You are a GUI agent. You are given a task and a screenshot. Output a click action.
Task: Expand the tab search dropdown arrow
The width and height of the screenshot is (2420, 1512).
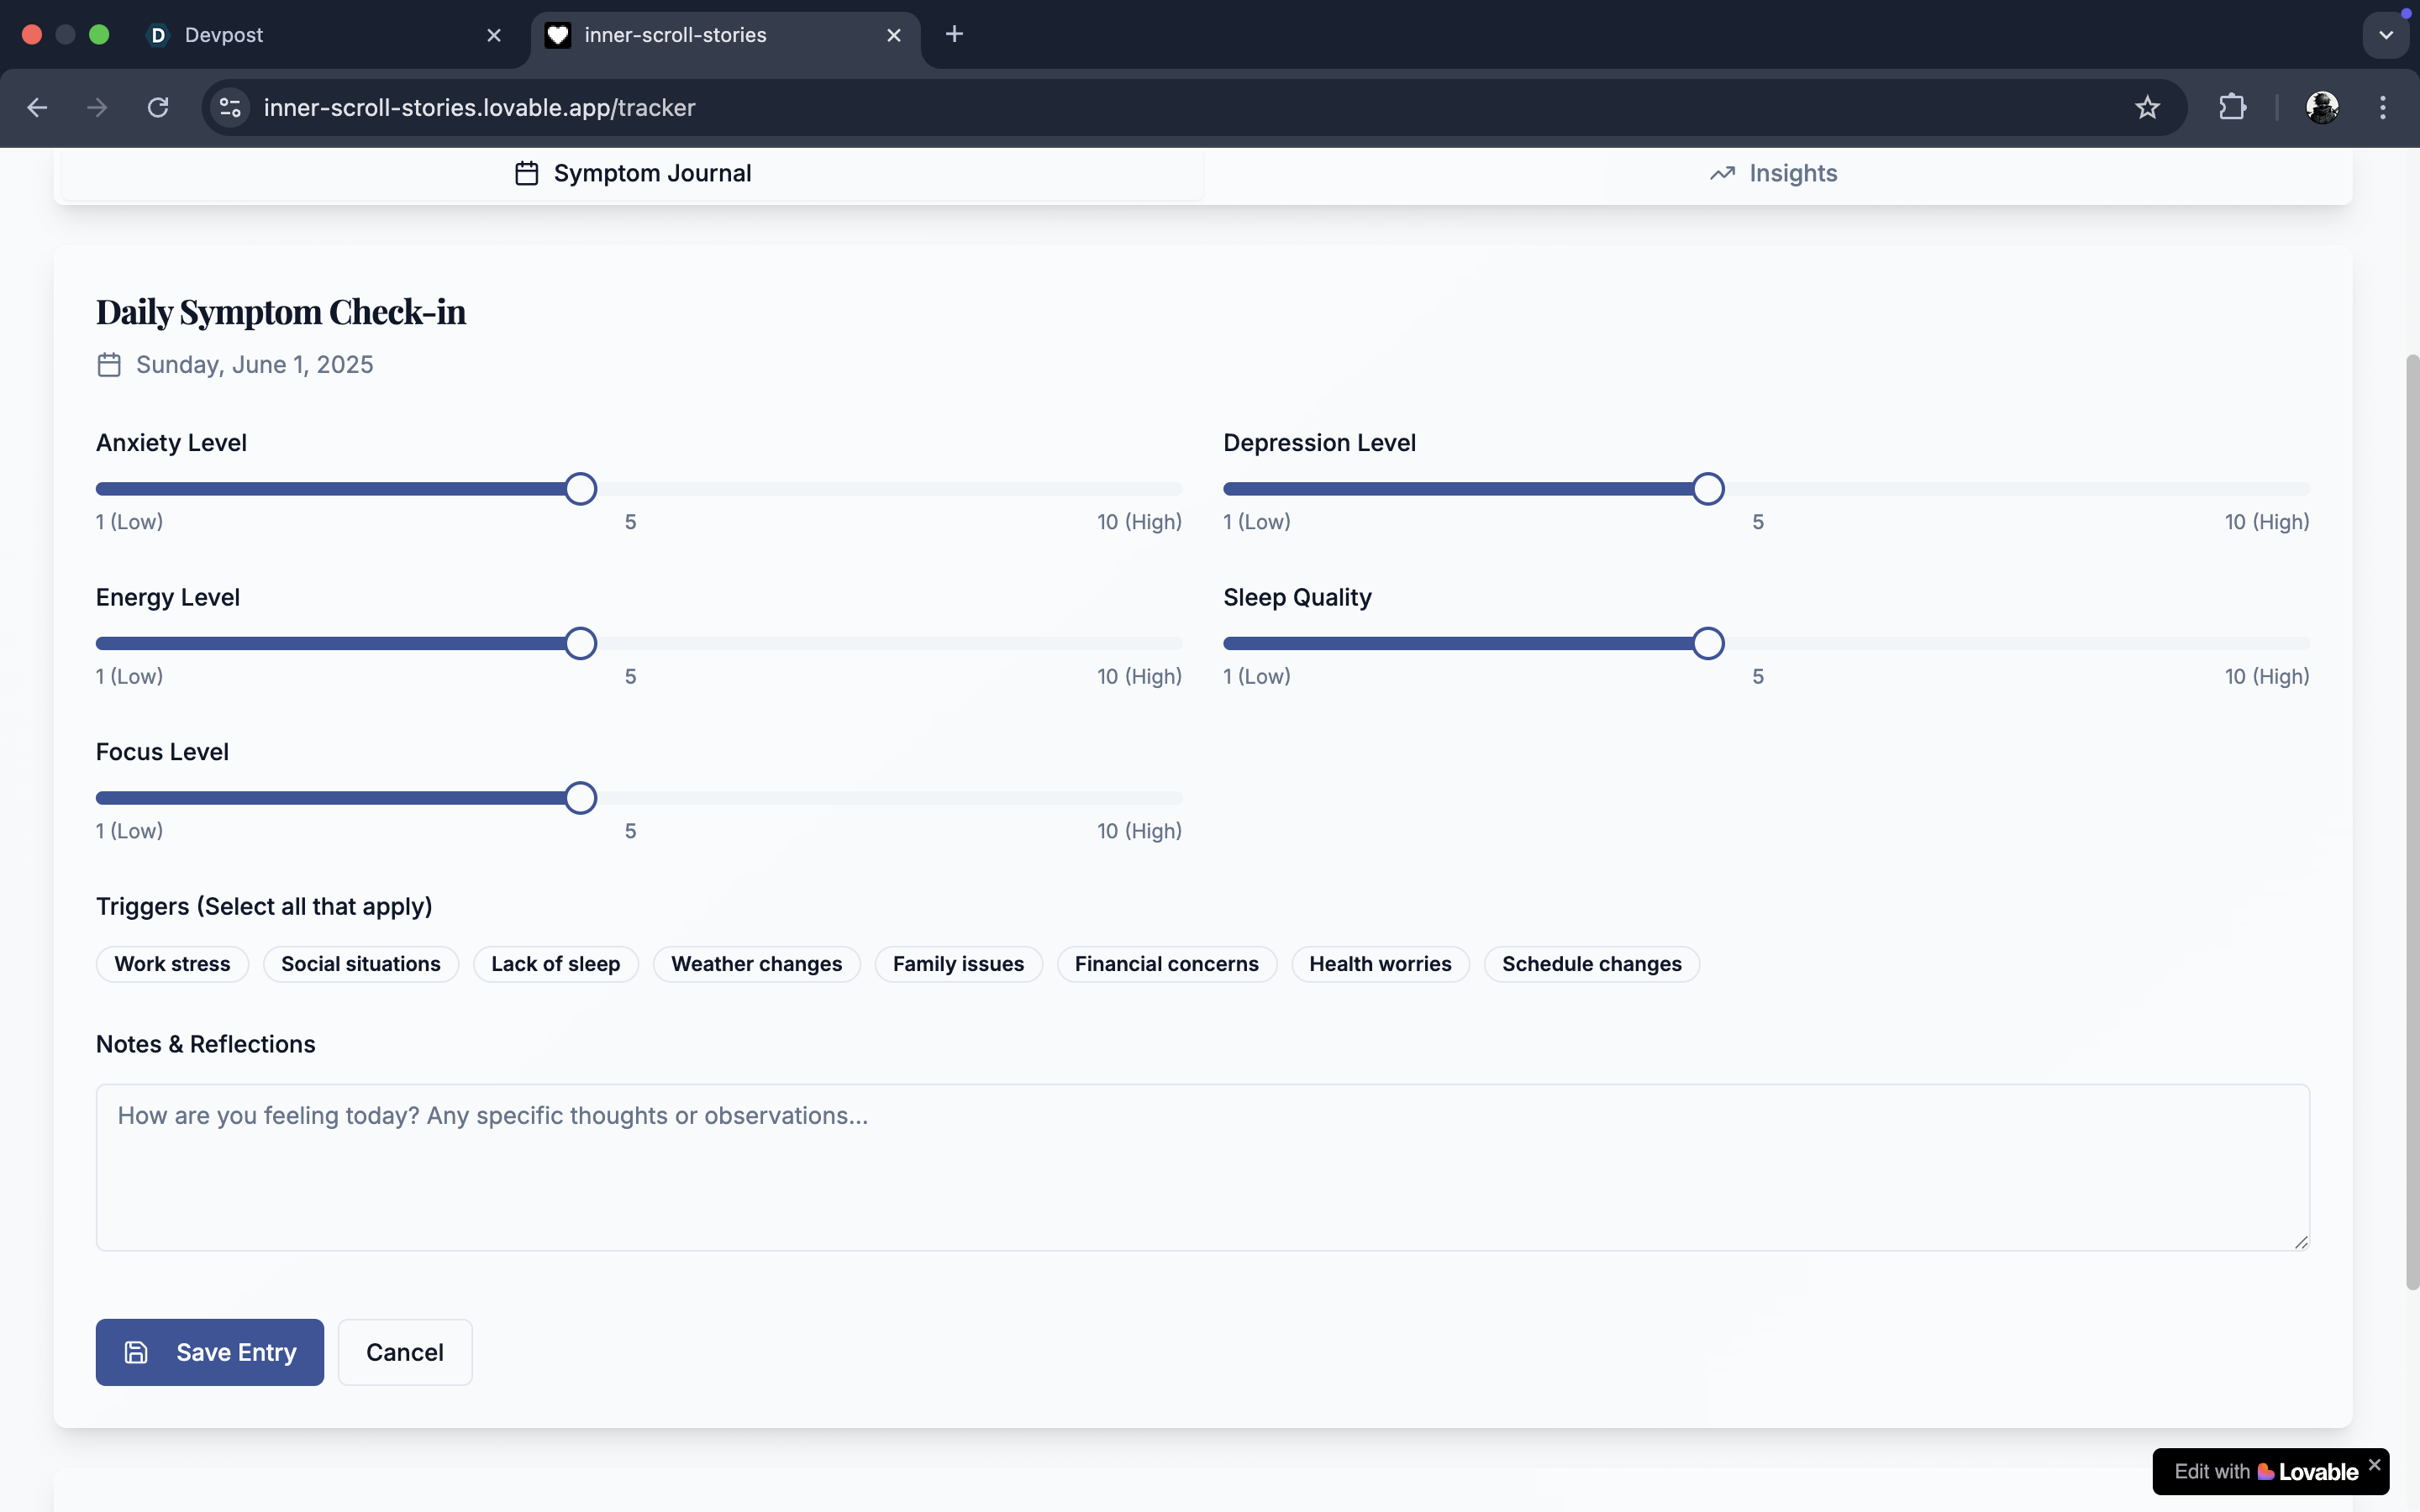[x=2386, y=35]
